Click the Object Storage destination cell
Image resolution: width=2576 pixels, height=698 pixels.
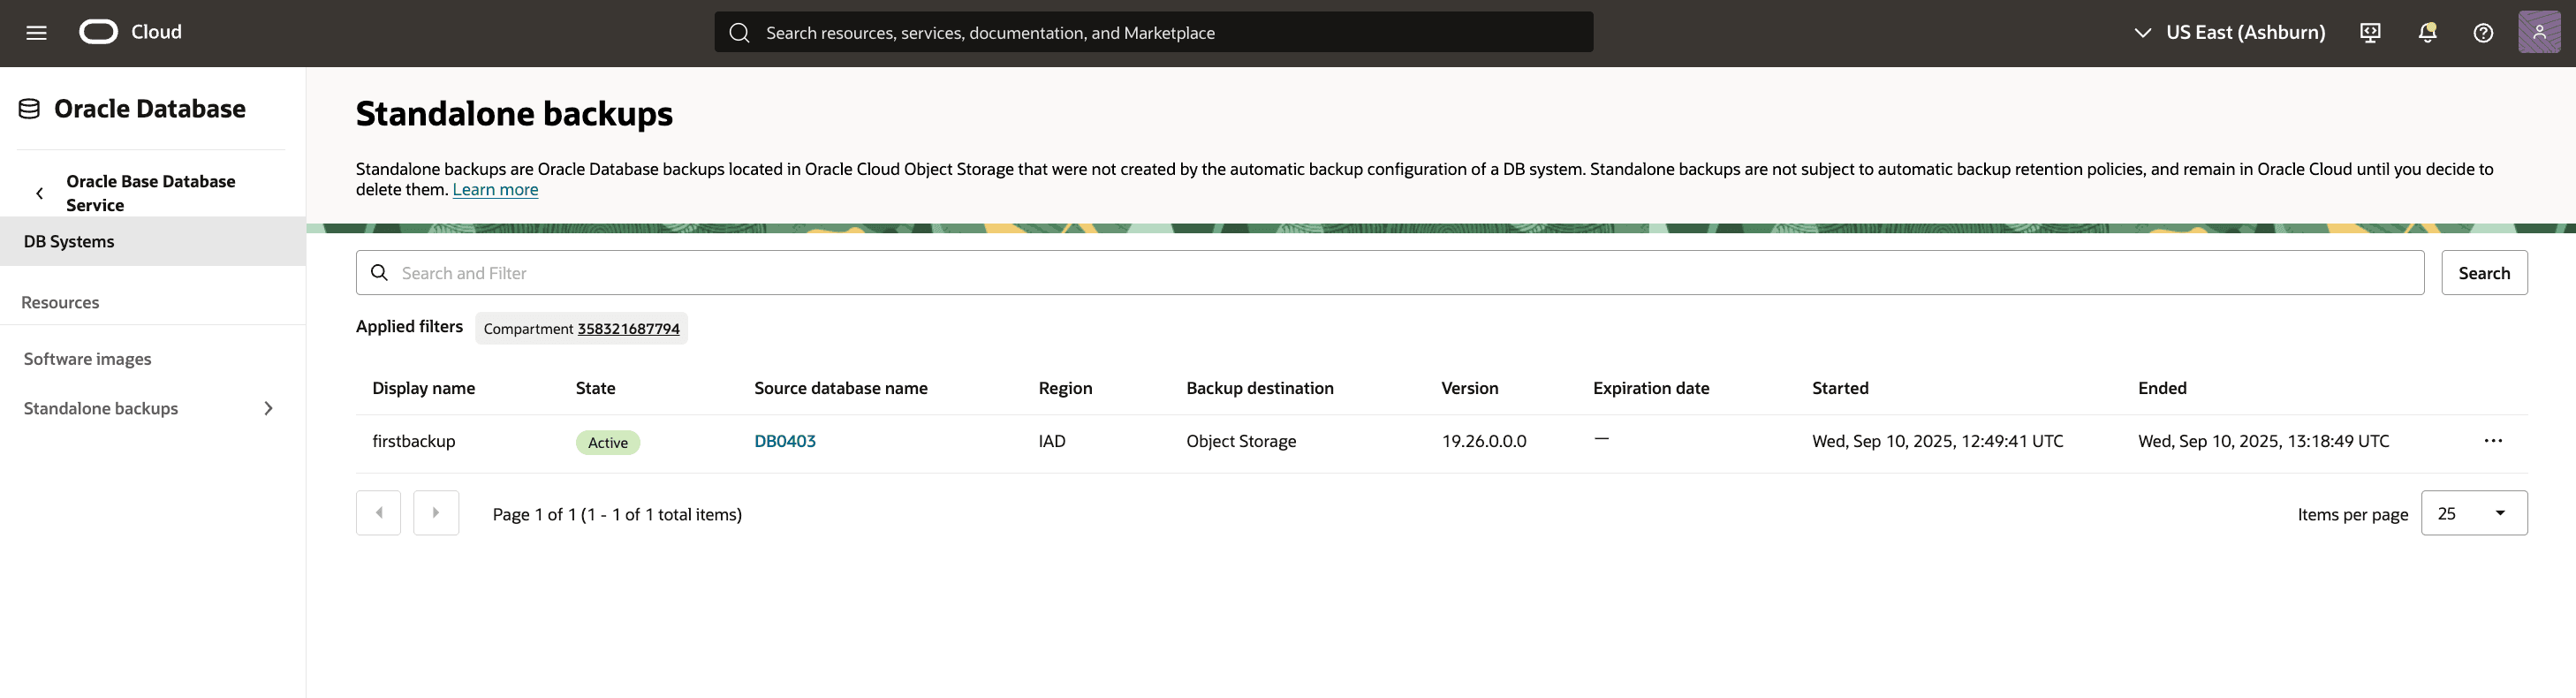[x=1241, y=441]
